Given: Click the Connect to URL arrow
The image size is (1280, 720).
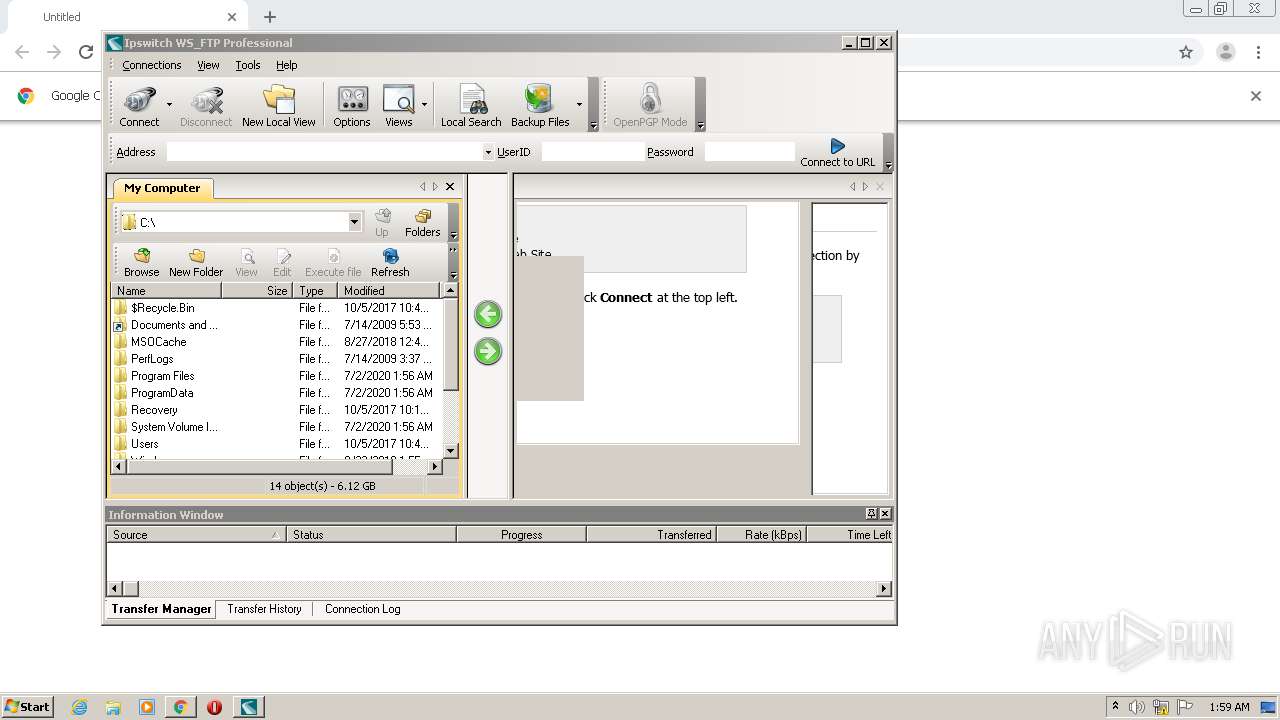Looking at the screenshot, I should coord(838,153).
